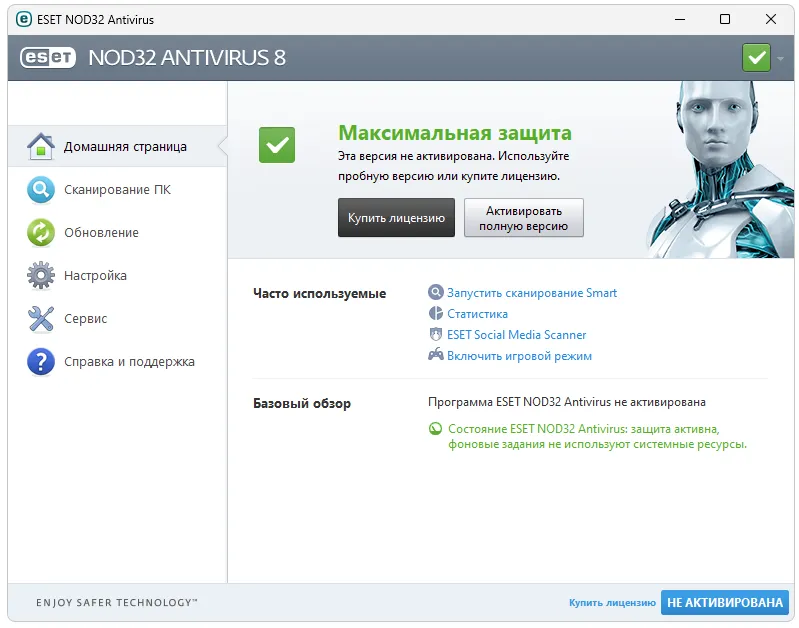Screen dimensions: 799x628
Task: Click the green refresh icon for Обновление
Action: (x=41, y=232)
